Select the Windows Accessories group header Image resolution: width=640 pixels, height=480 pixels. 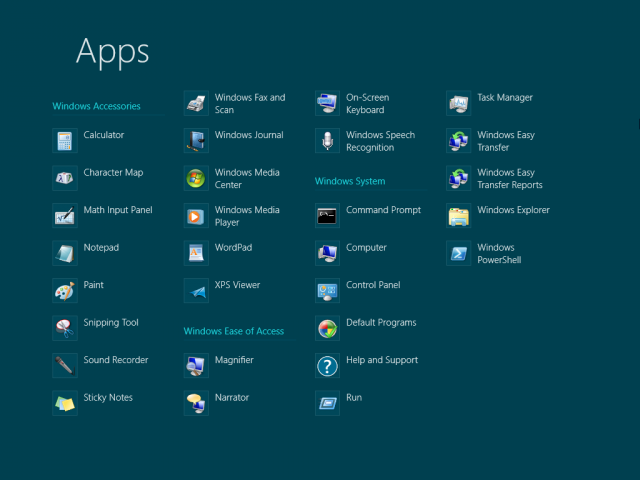[96, 106]
